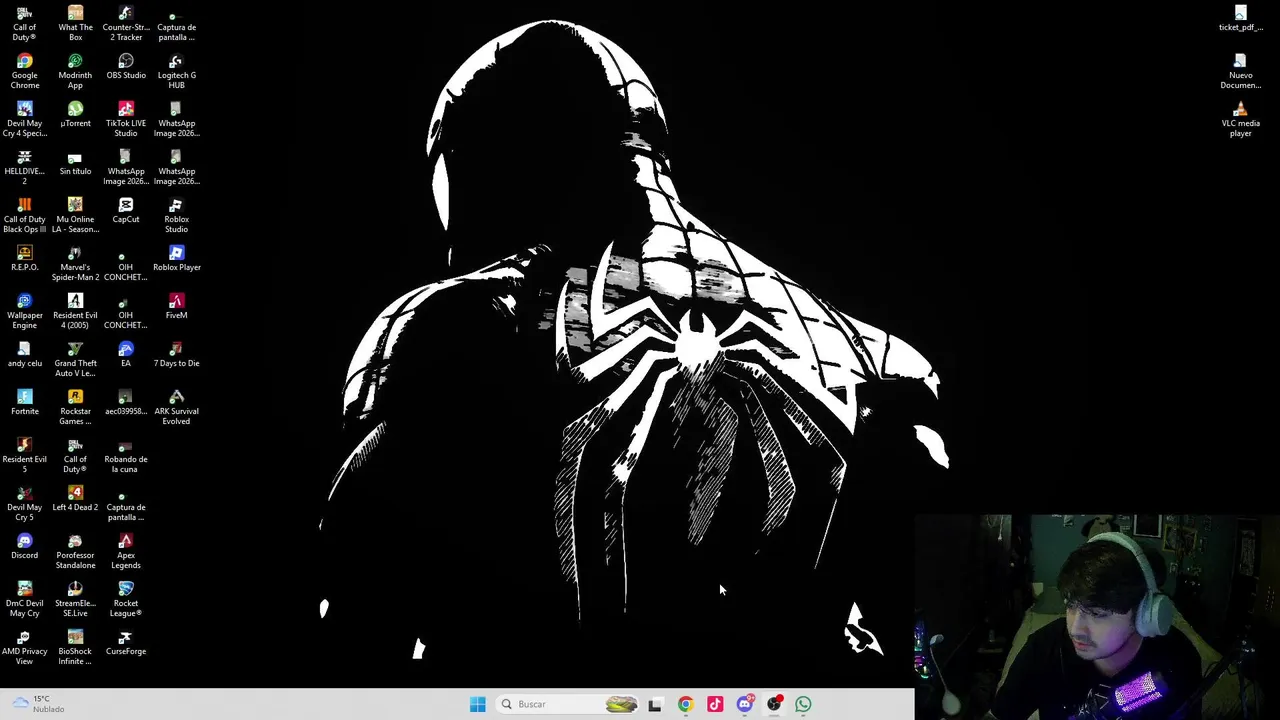Open Counter-Strike 2 Tracker shortcut
The height and width of the screenshot is (720, 1280).
pyautogui.click(x=126, y=24)
